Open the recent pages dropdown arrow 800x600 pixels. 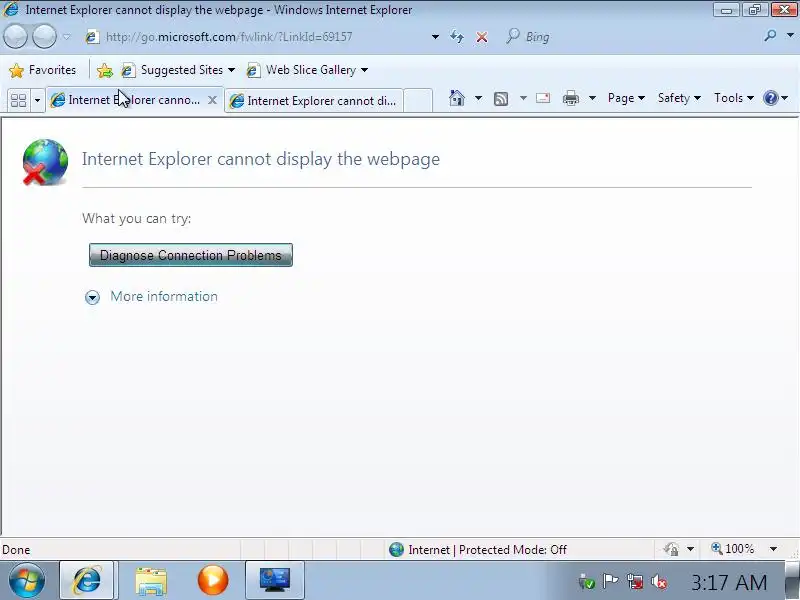click(x=67, y=37)
